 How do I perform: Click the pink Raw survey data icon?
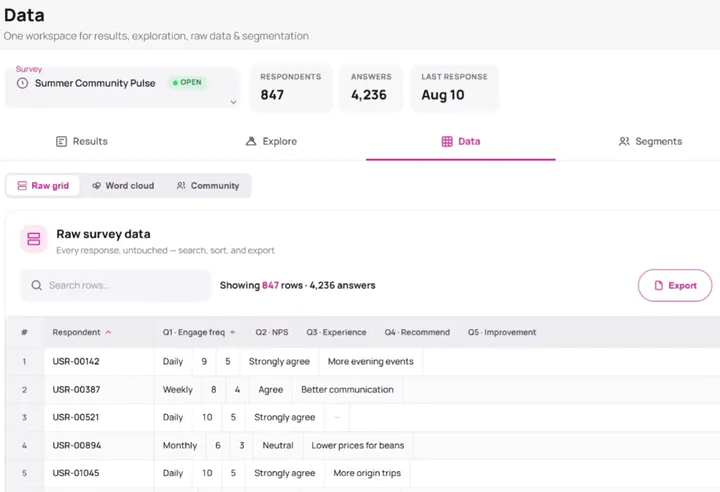pyautogui.click(x=34, y=239)
